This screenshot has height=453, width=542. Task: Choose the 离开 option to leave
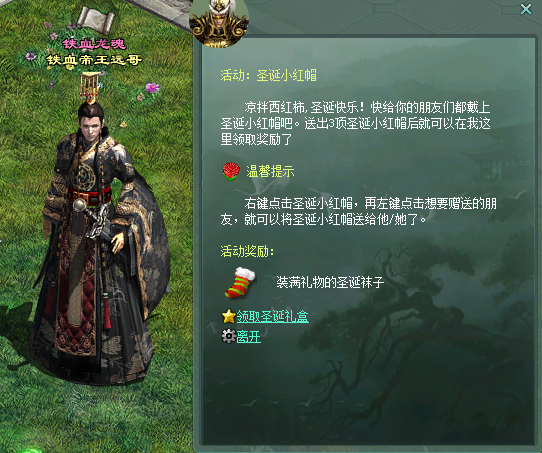pyautogui.click(x=249, y=336)
